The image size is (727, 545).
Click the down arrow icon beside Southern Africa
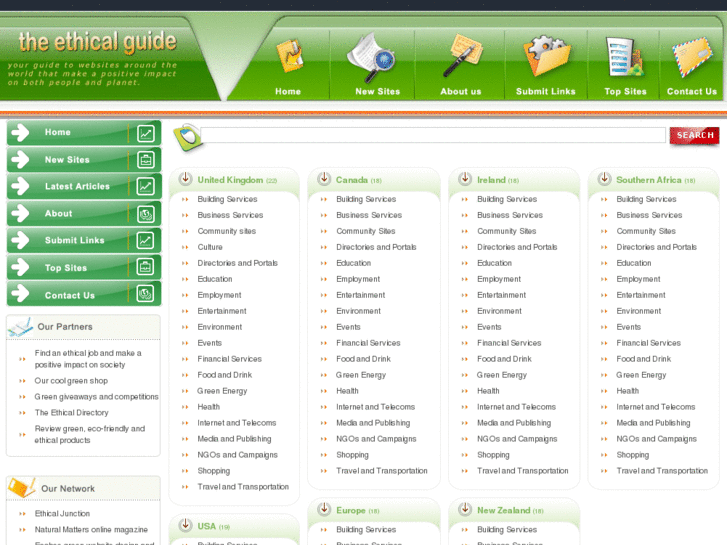pos(604,179)
